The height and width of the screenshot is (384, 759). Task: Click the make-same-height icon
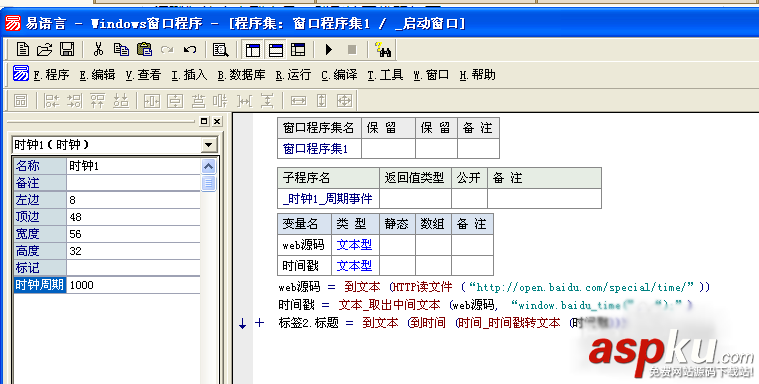coord(321,101)
